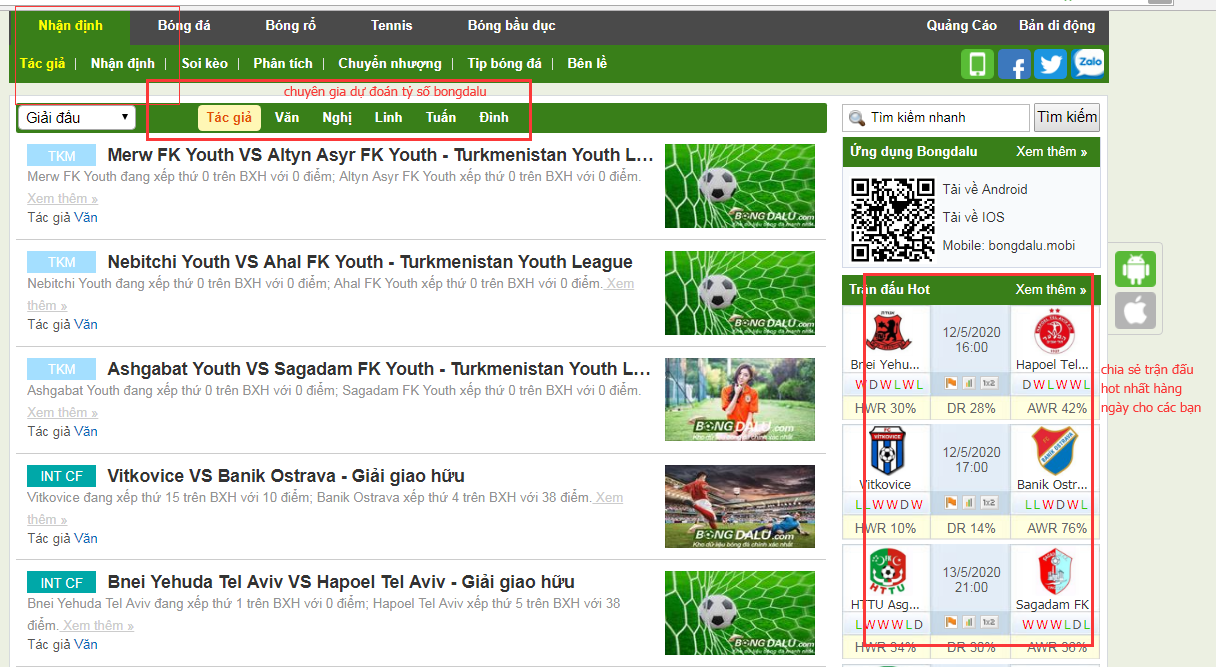
Task: Click the Twitter bird icon
Action: 1050,64
